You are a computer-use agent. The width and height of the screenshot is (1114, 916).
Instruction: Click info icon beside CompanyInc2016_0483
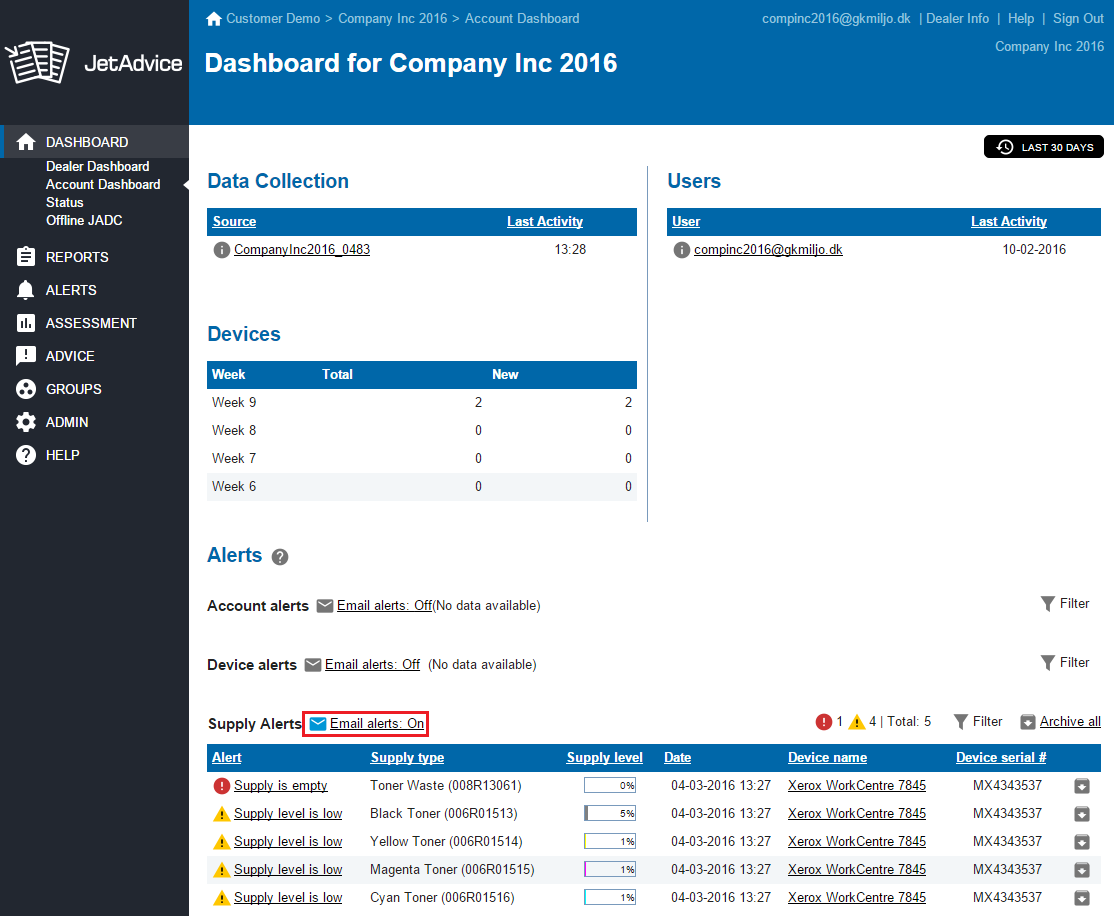point(222,250)
